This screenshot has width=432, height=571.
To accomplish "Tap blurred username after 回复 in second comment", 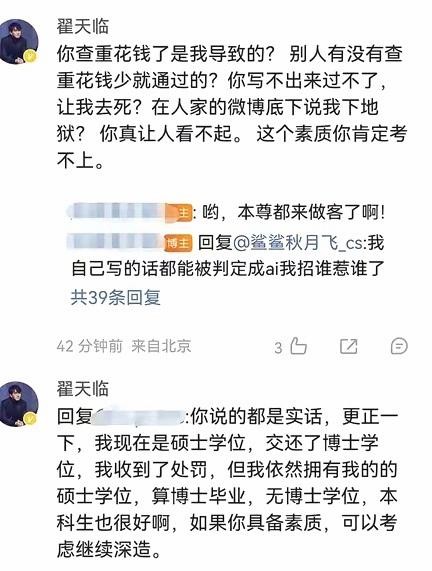I will click(139, 416).
